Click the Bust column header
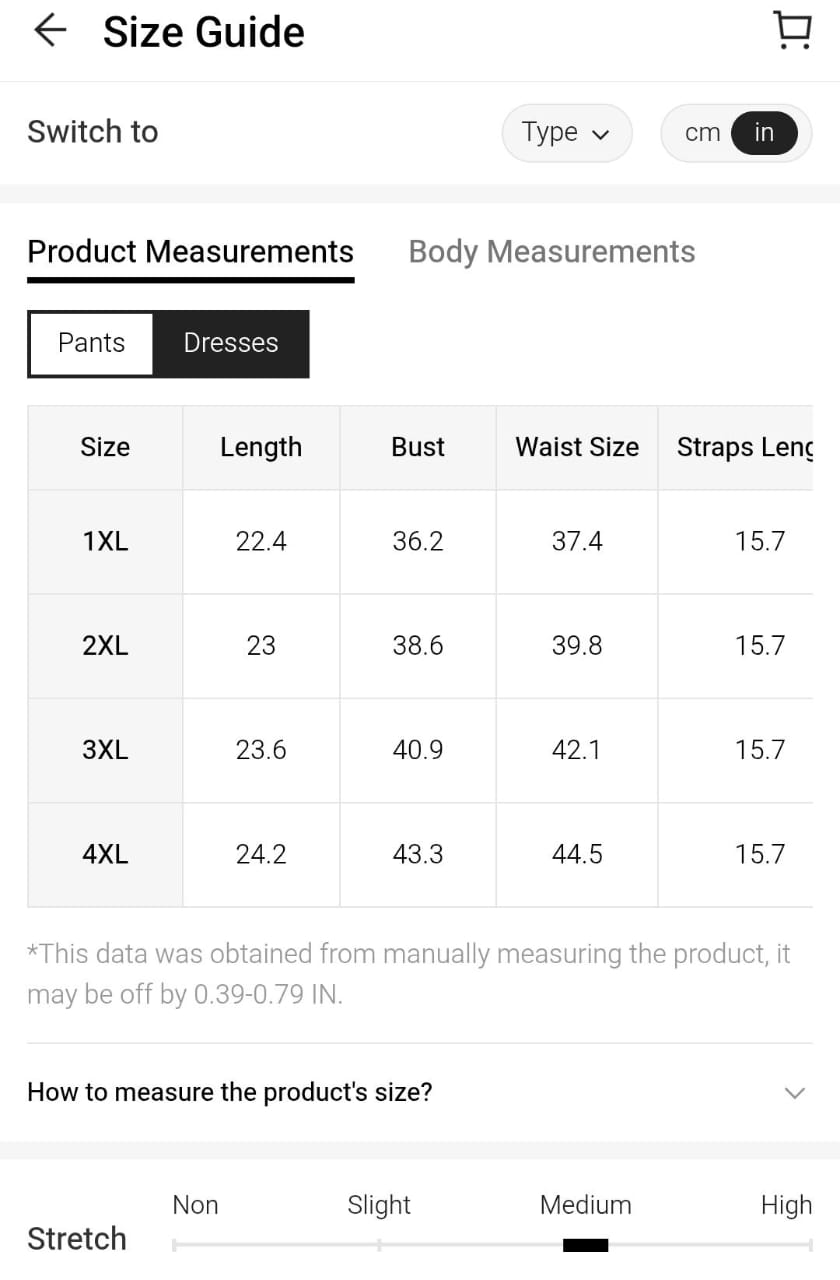Image resolution: width=840 pixels, height=1280 pixels. pos(418,447)
